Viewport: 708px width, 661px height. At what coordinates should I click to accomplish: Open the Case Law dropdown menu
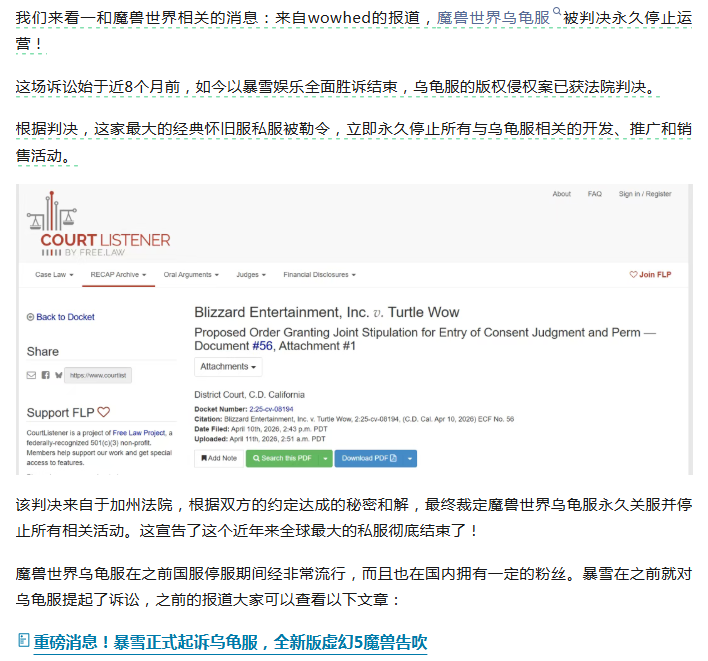pyautogui.click(x=54, y=274)
